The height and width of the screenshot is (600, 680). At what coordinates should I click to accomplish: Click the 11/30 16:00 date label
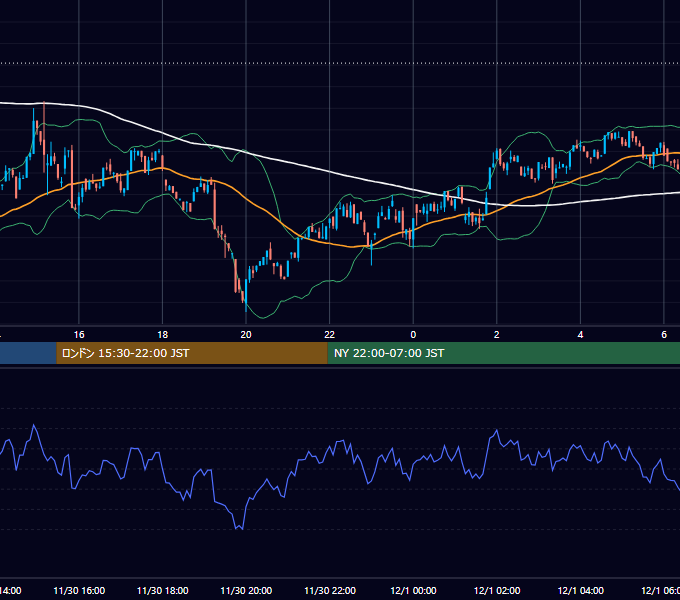tap(79, 591)
